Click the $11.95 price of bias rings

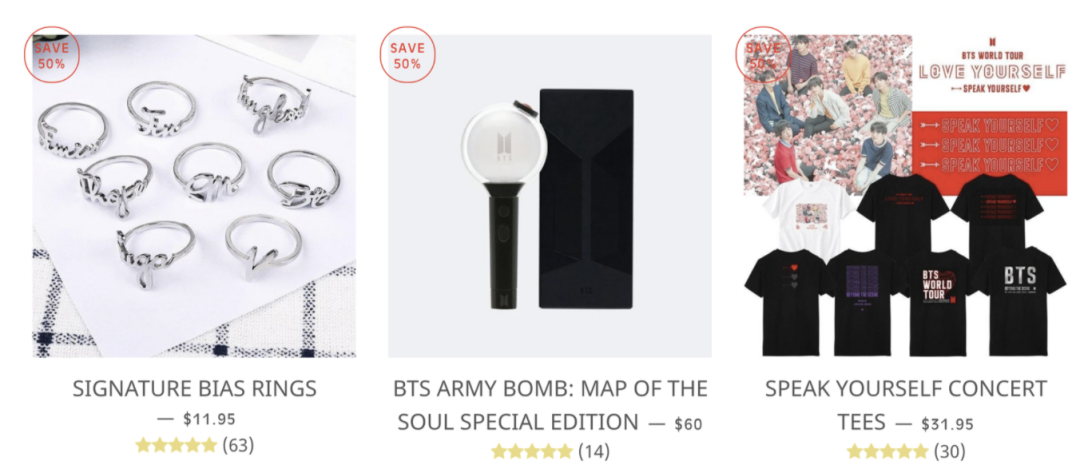[209, 418]
